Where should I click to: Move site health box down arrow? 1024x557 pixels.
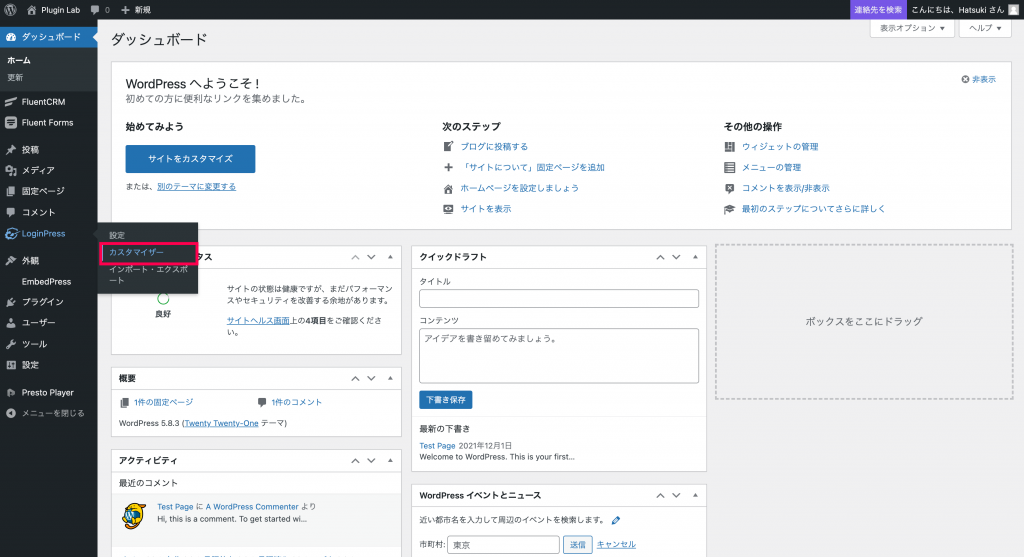(371, 257)
